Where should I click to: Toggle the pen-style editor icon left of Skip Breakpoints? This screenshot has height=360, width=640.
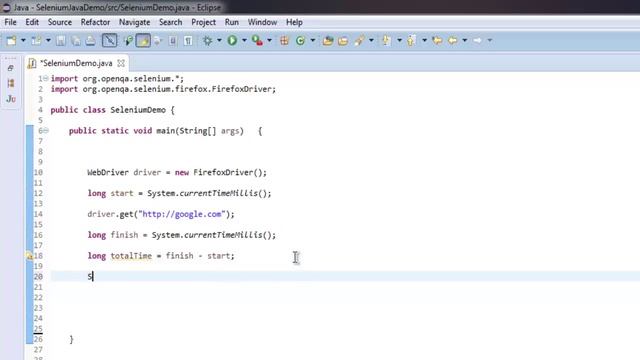(x=109, y=40)
